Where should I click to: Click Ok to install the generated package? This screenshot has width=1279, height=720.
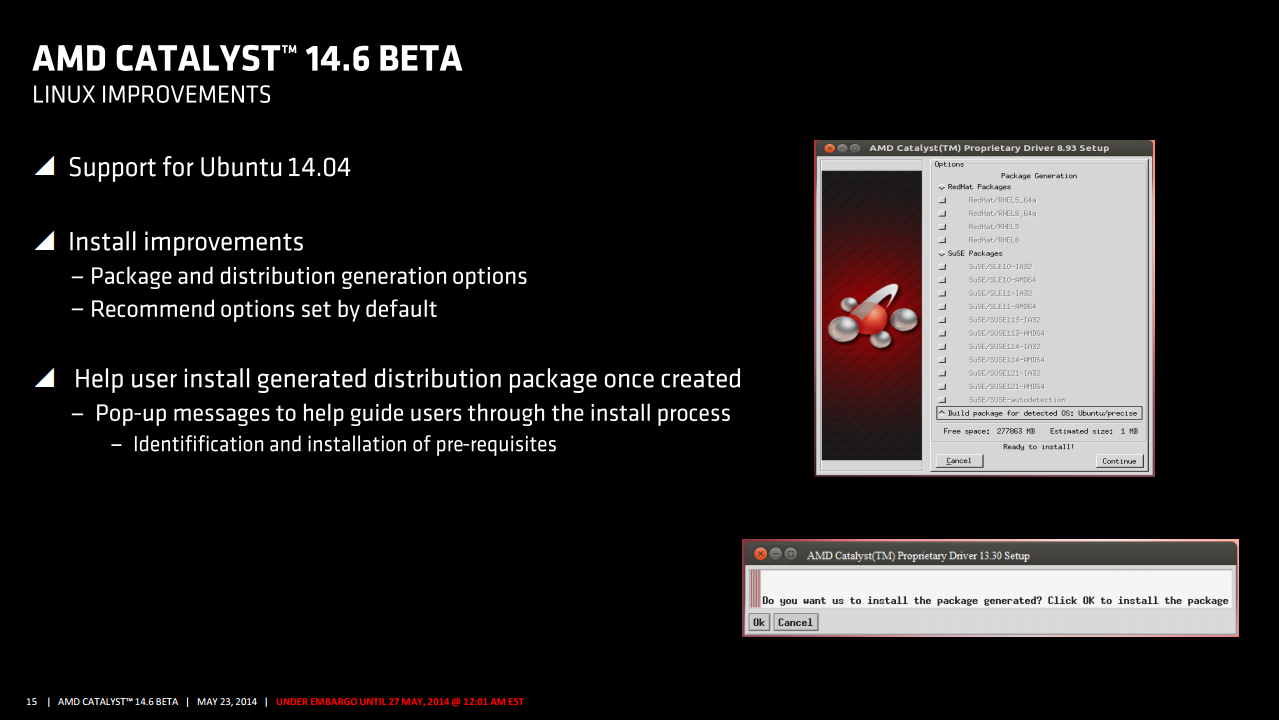[x=759, y=622]
